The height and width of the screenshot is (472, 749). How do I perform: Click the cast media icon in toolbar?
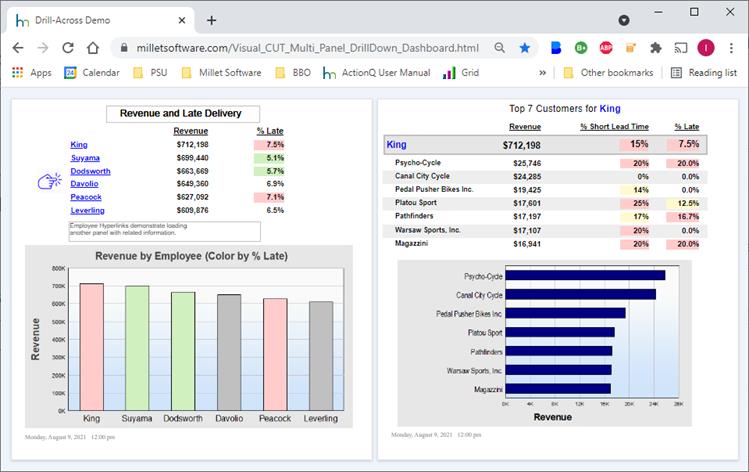coord(681,47)
